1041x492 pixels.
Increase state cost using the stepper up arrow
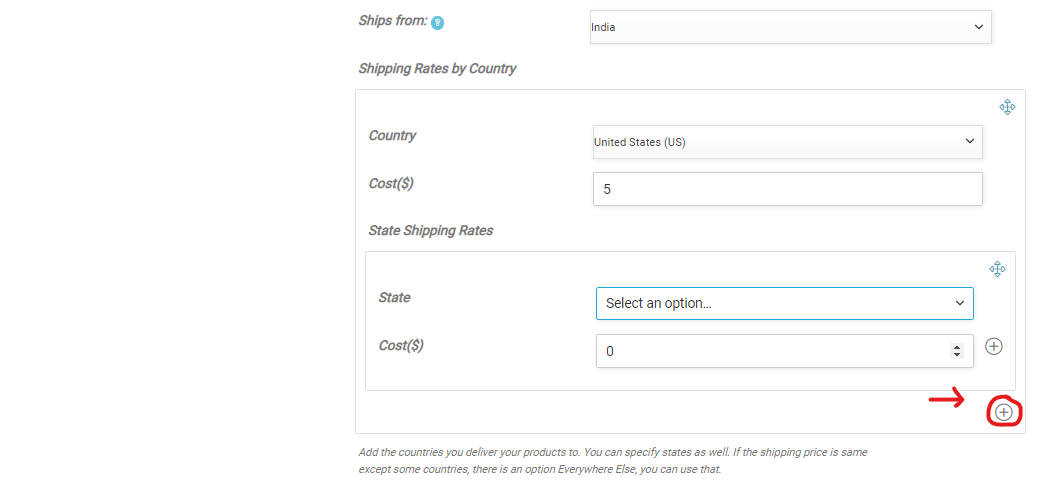point(957,346)
